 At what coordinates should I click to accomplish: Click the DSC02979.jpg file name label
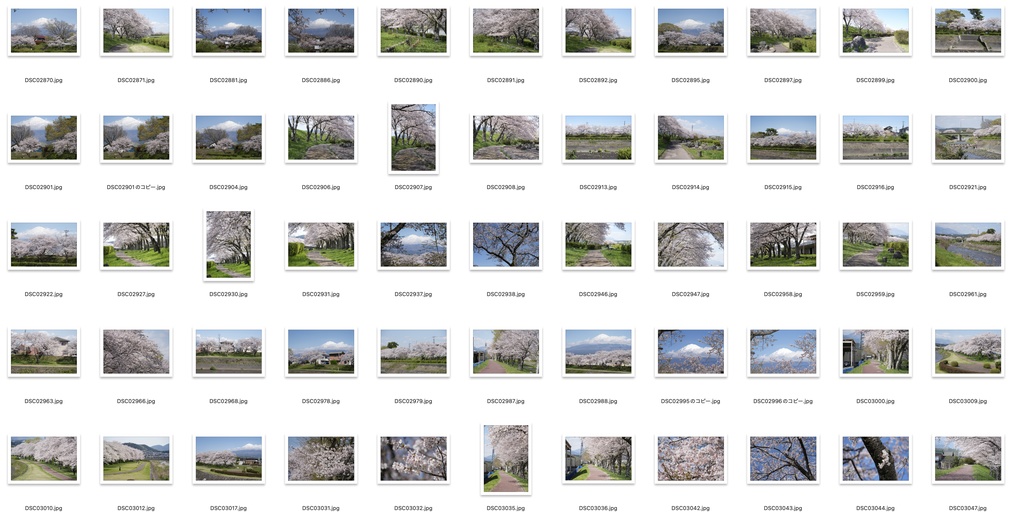point(413,401)
